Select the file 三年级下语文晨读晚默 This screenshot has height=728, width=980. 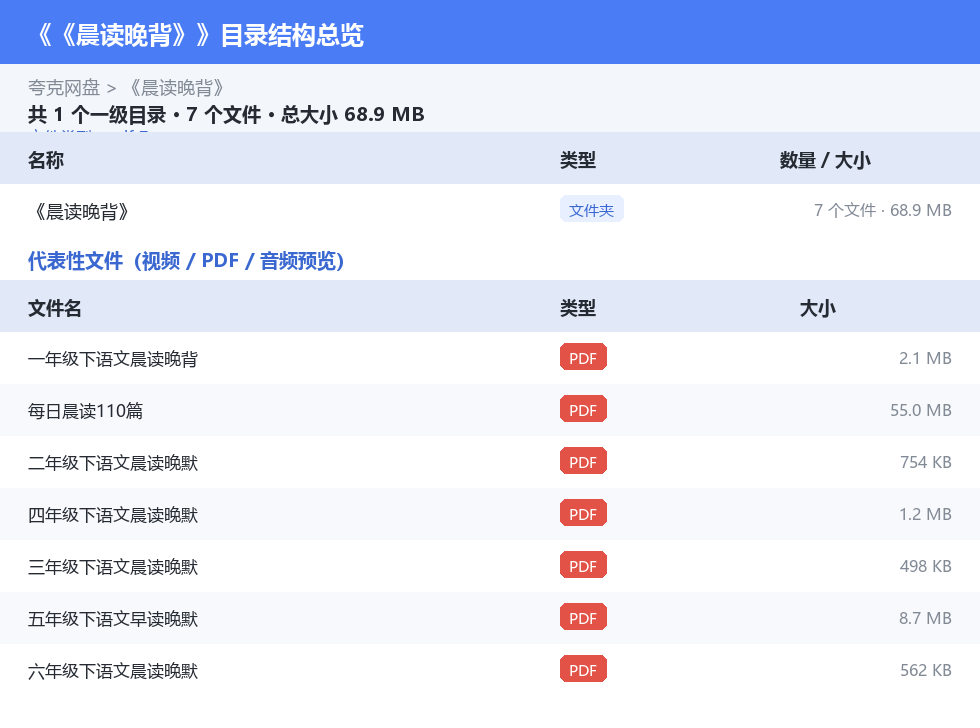113,566
